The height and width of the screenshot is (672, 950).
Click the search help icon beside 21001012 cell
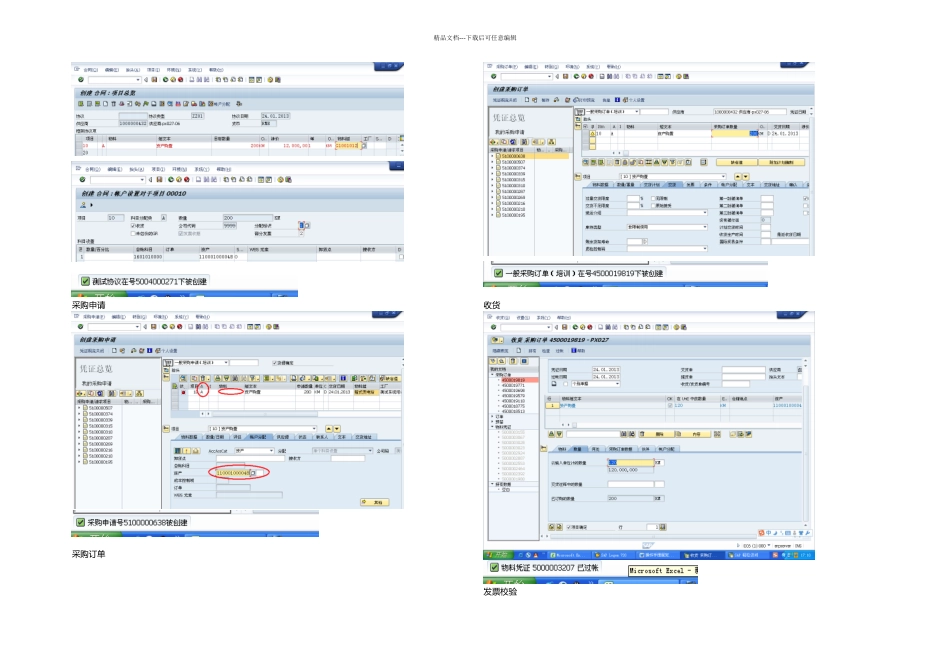pyautogui.click(x=364, y=145)
